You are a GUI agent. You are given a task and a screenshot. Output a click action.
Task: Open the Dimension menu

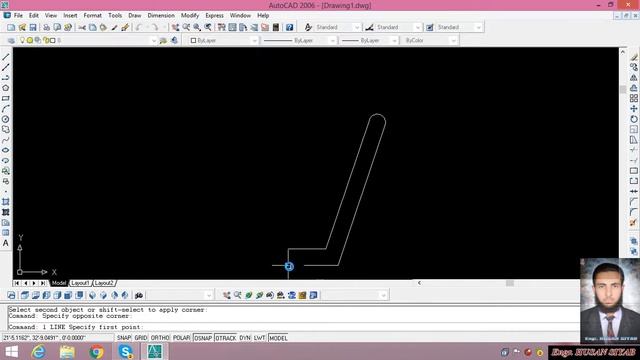[161, 15]
